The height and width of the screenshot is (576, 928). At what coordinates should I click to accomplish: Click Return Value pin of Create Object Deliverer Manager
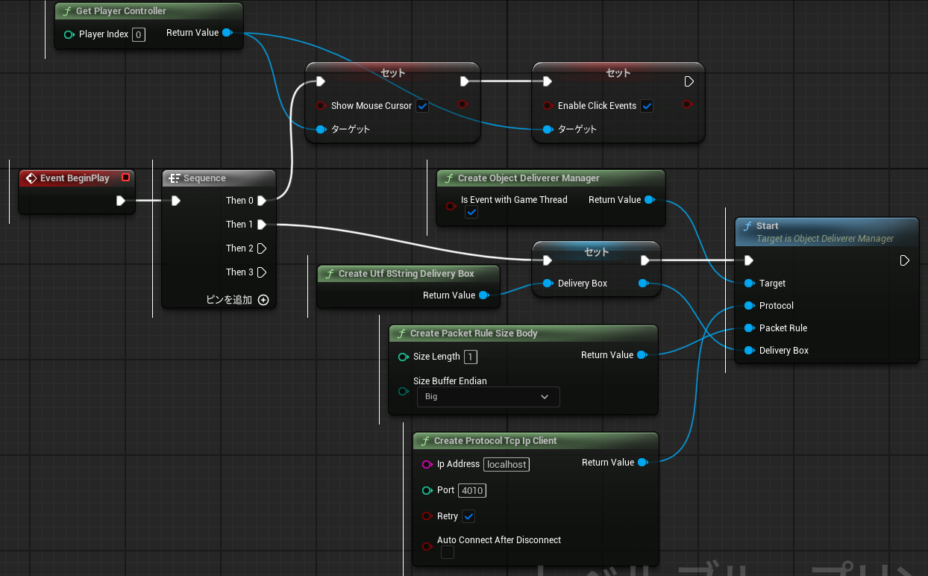tap(649, 199)
